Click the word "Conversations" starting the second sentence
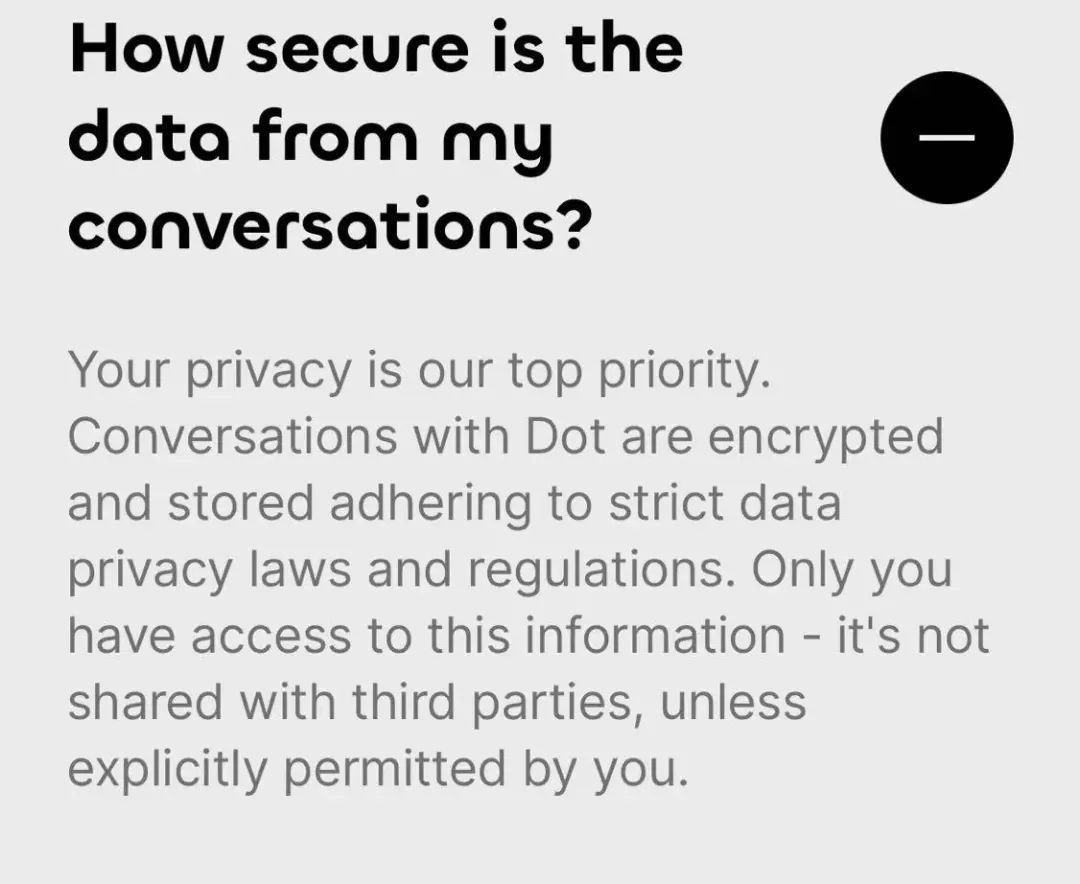This screenshot has width=1080, height=884. click(x=233, y=437)
